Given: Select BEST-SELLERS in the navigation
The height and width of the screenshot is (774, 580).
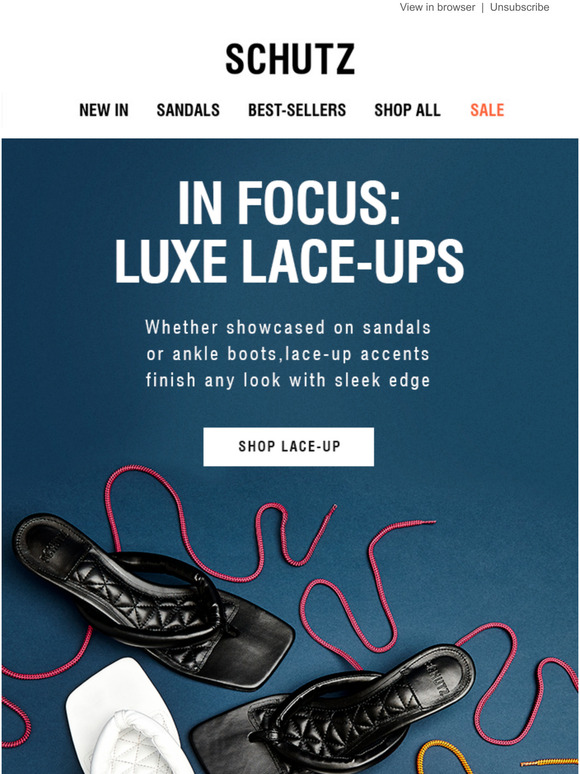Looking at the screenshot, I should coord(297,110).
